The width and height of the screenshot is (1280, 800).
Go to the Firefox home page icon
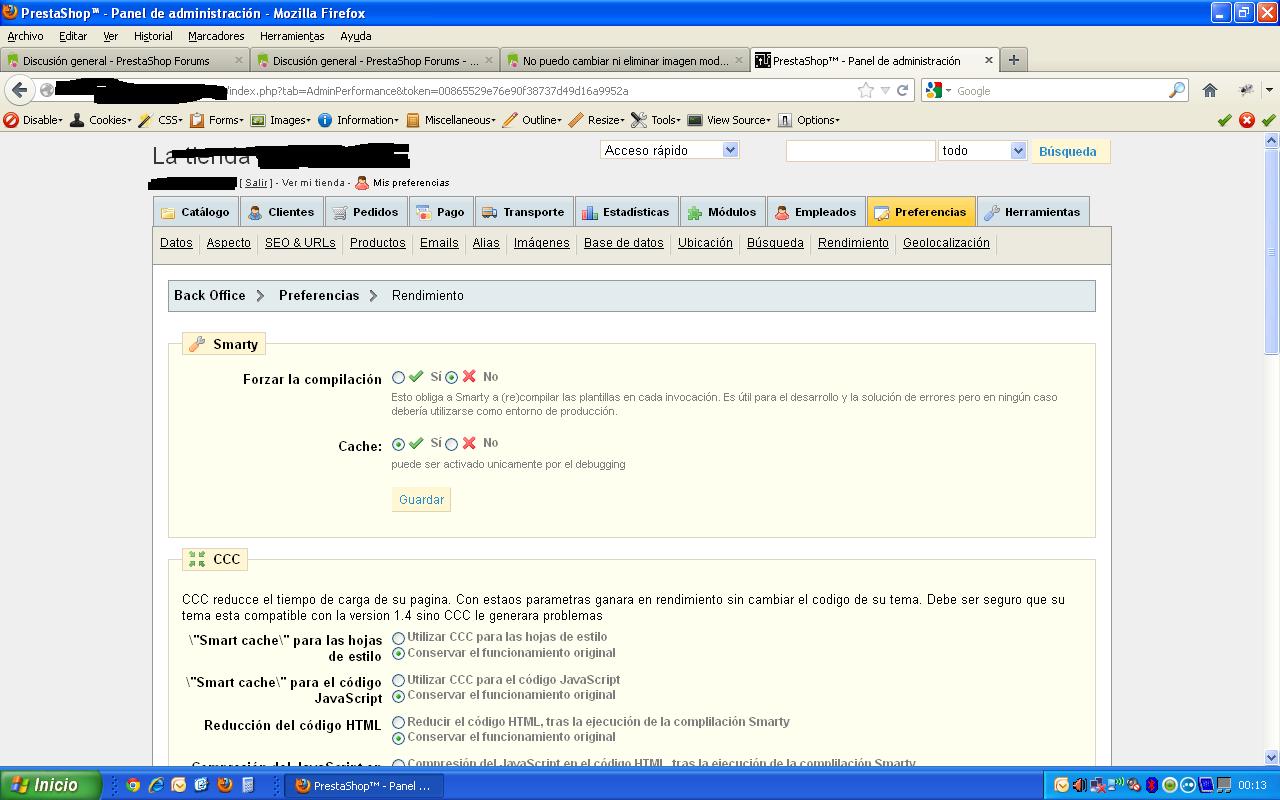(1210, 90)
